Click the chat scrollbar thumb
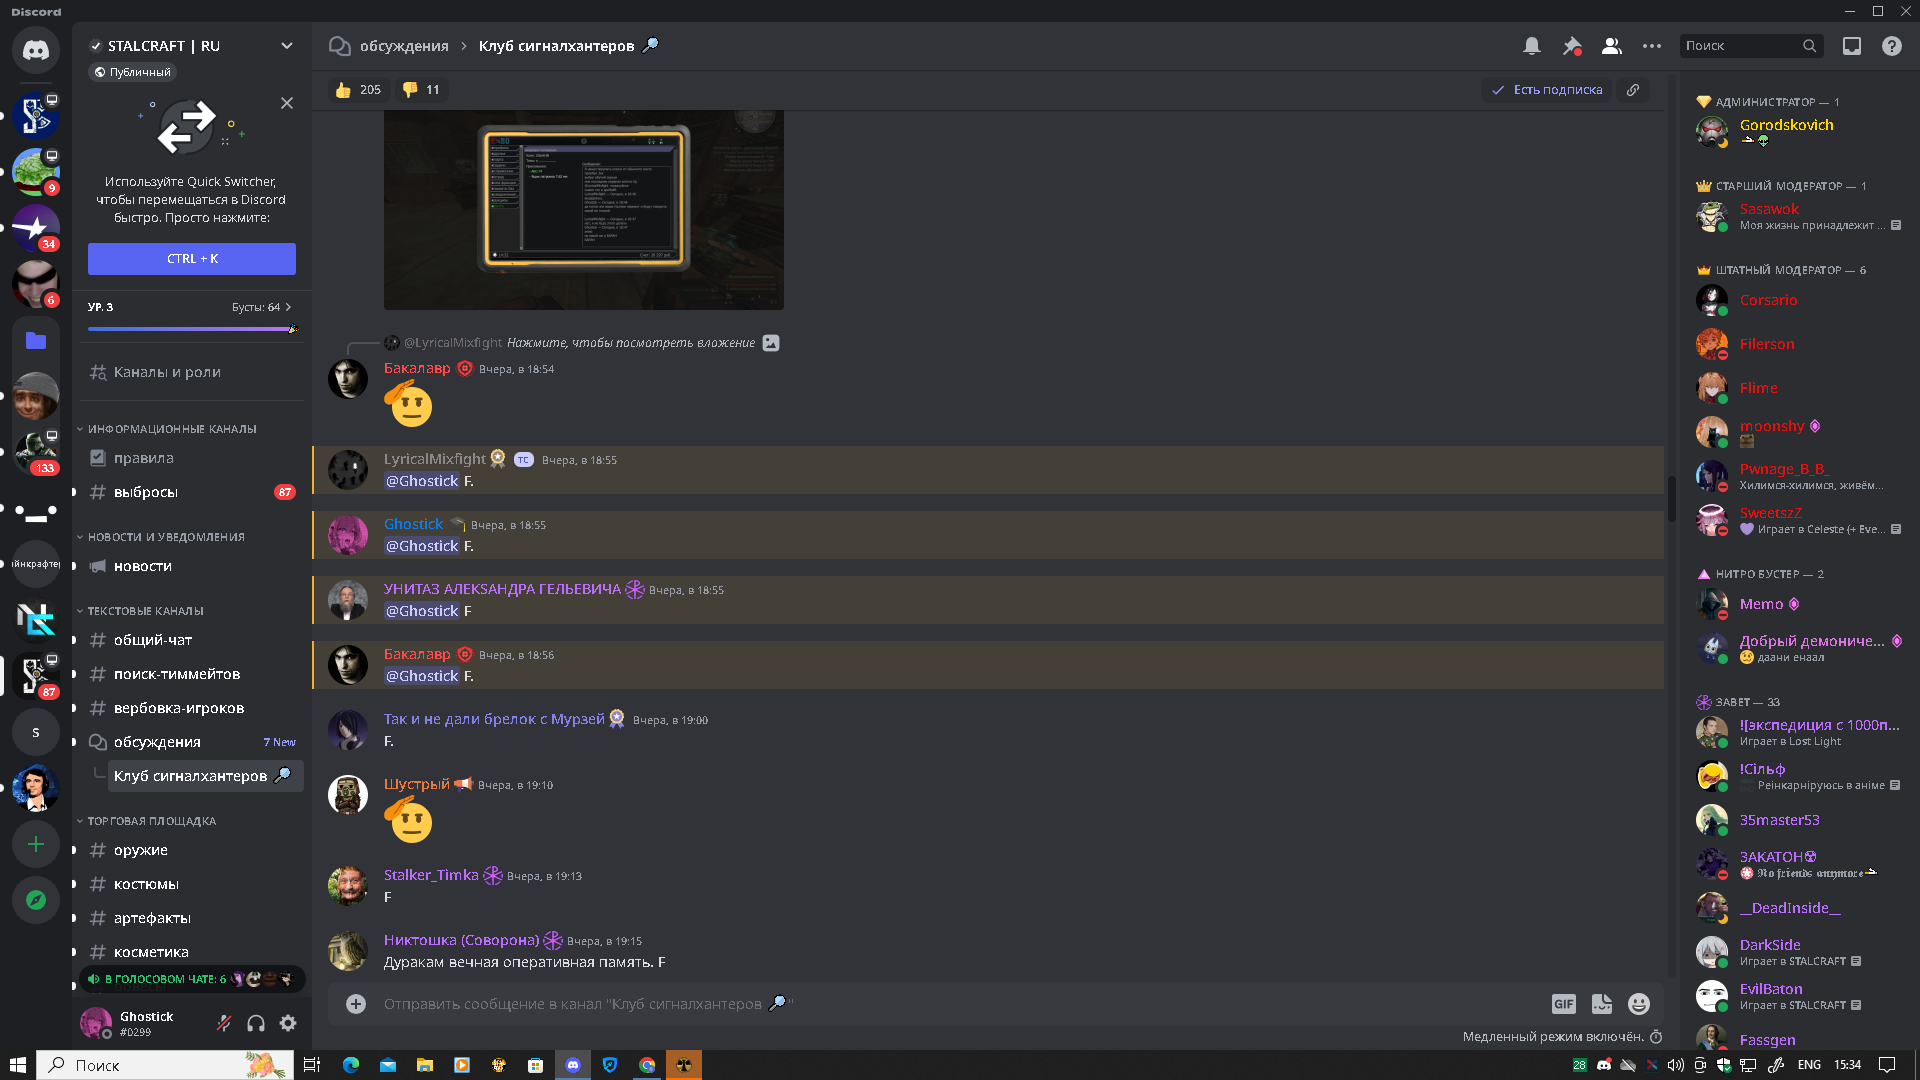Image resolution: width=1920 pixels, height=1080 pixels. click(x=1671, y=498)
